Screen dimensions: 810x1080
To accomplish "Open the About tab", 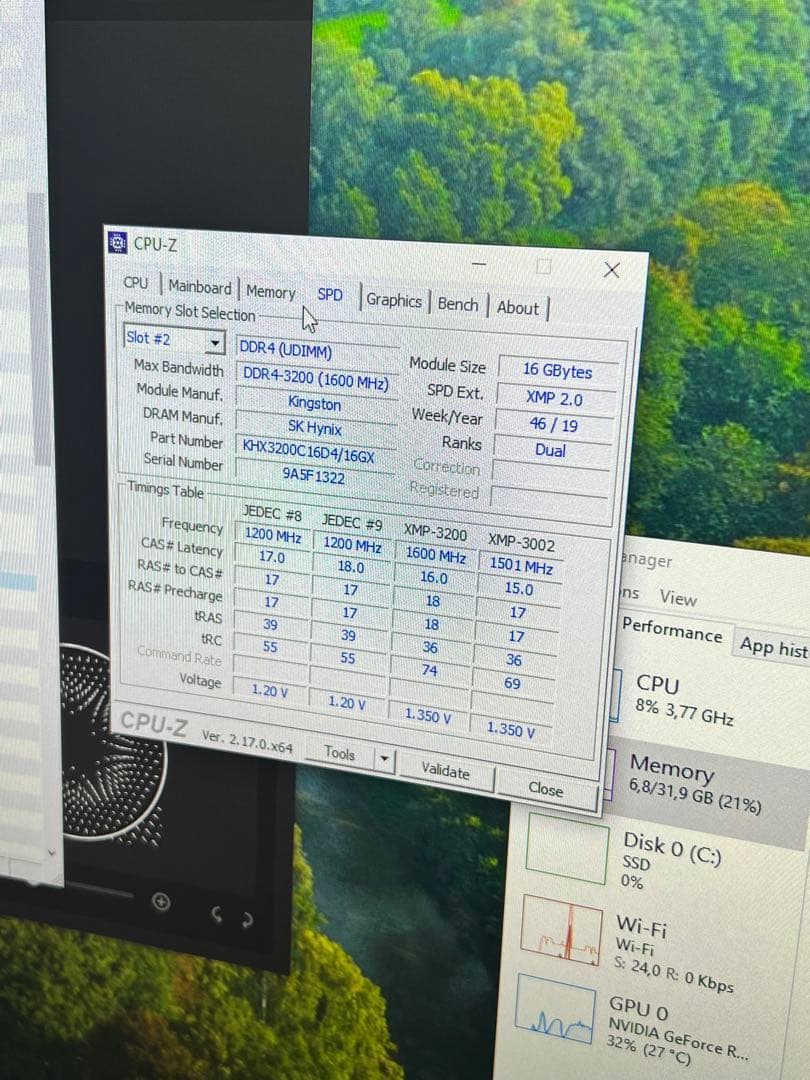I will point(518,308).
